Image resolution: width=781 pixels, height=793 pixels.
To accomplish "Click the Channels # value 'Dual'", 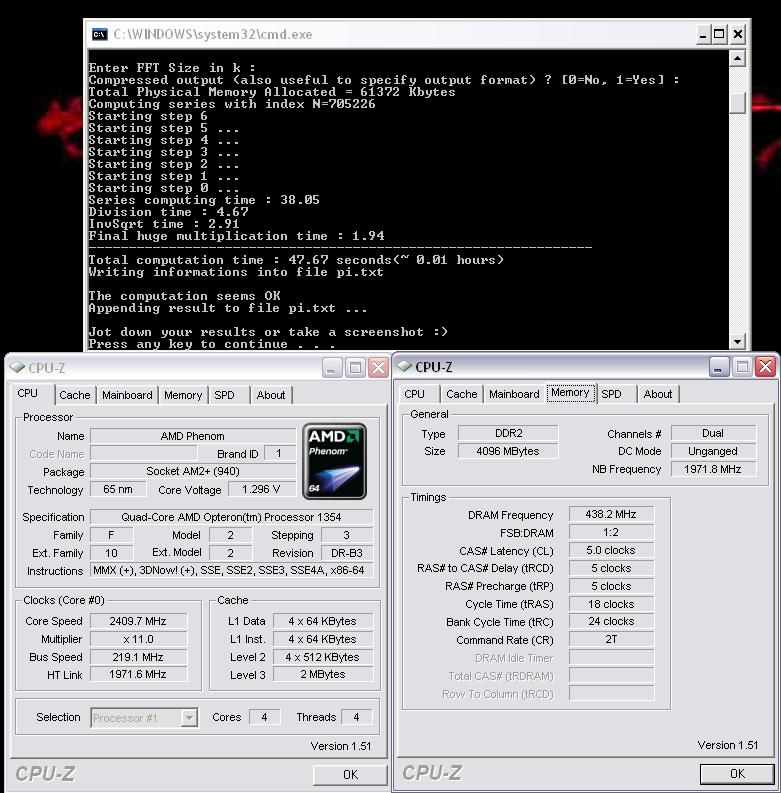I will tap(713, 433).
